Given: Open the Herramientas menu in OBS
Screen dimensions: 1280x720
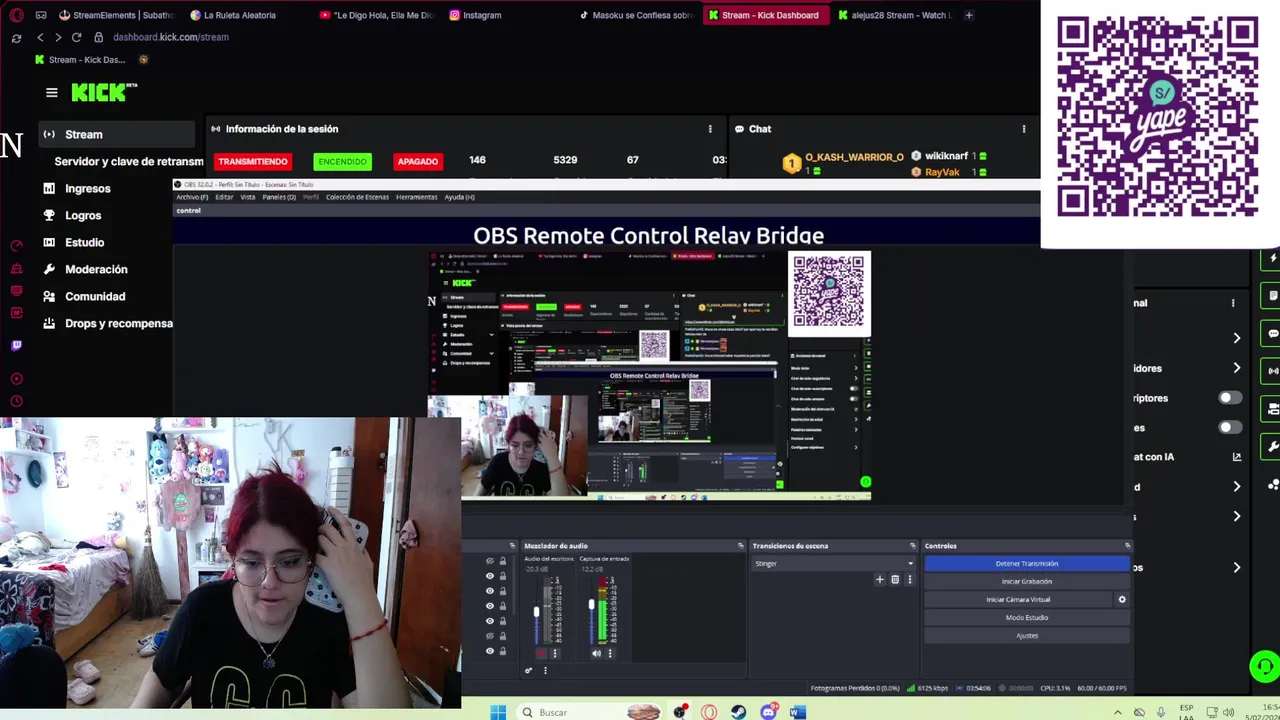Looking at the screenshot, I should pyautogui.click(x=416, y=197).
